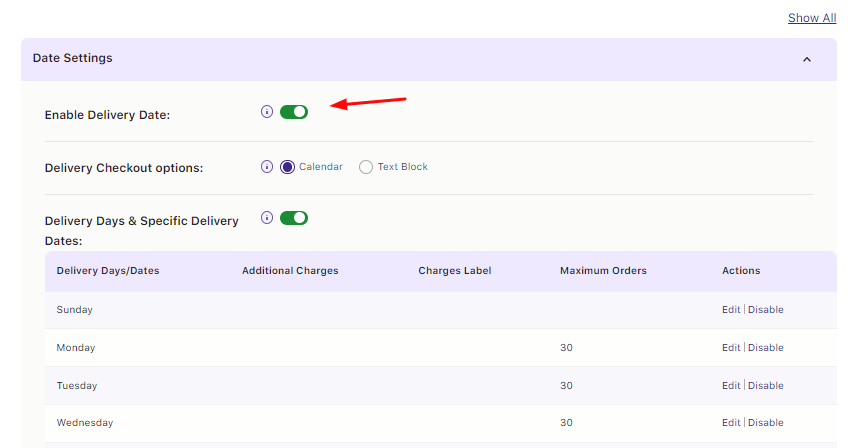Toggle the Enable Delivery Date switch
The width and height of the screenshot is (866, 448).
pos(294,112)
